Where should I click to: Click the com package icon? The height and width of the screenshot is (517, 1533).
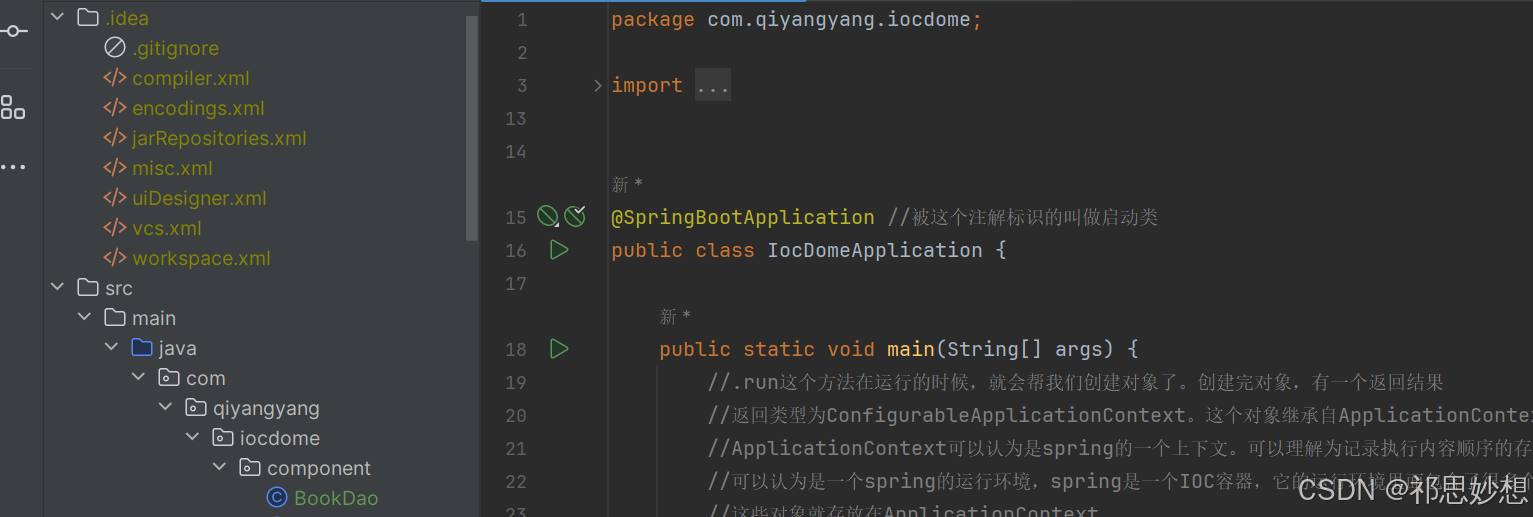[x=169, y=378]
